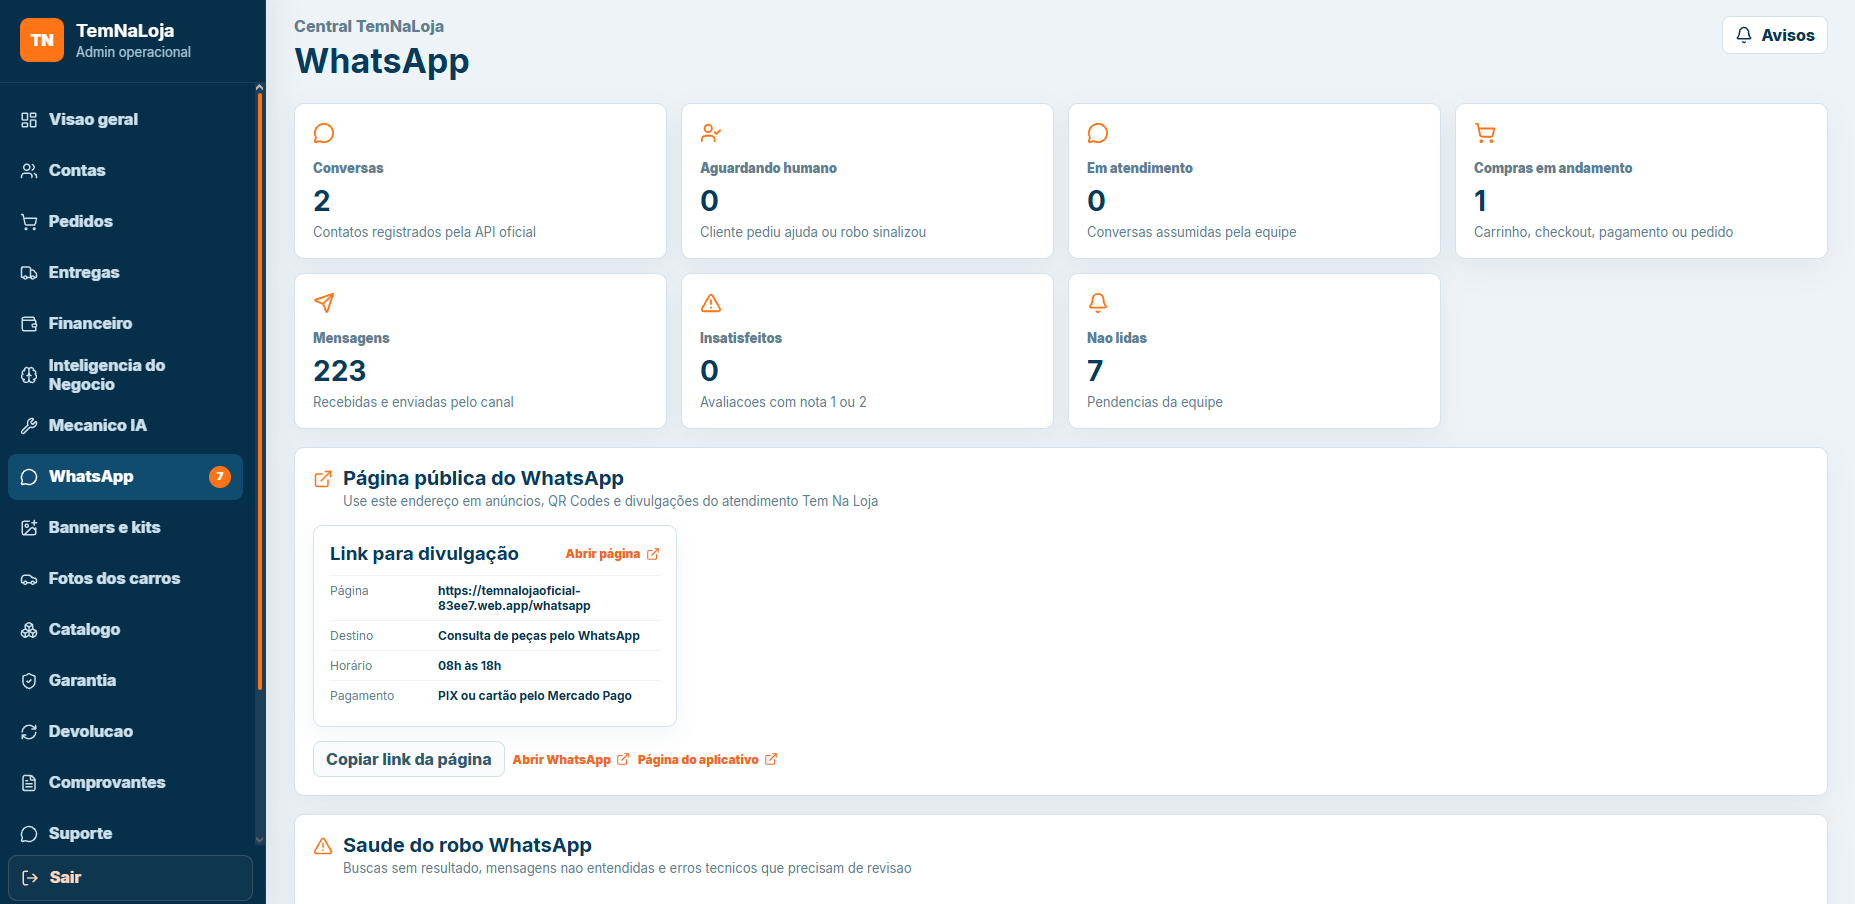
Task: Click the Abrir página link
Action: 612,554
